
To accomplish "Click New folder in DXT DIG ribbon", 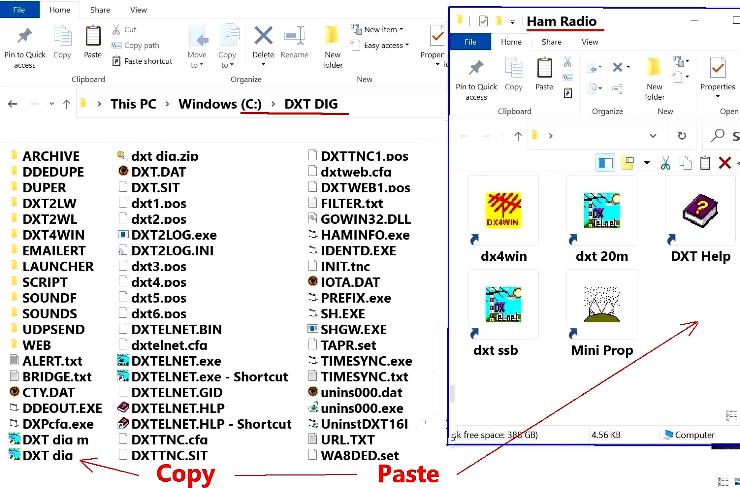I will tap(332, 47).
